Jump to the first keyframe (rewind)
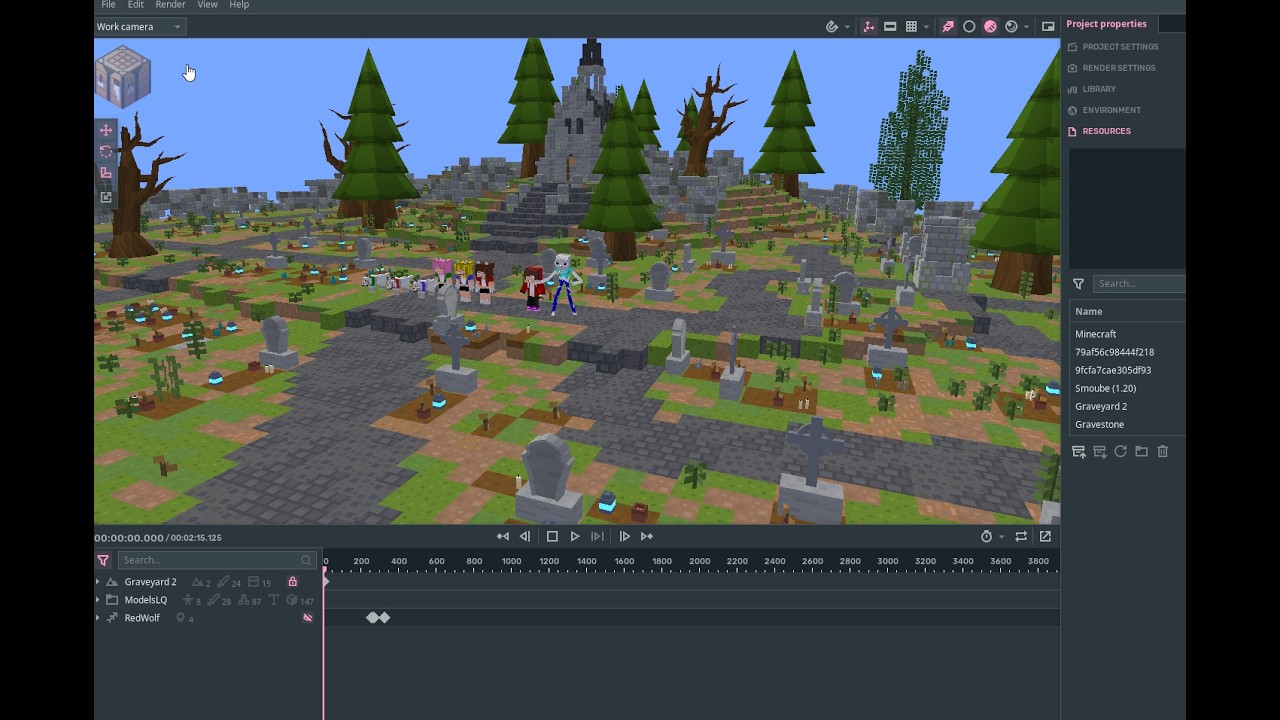This screenshot has width=1280, height=720. point(503,537)
